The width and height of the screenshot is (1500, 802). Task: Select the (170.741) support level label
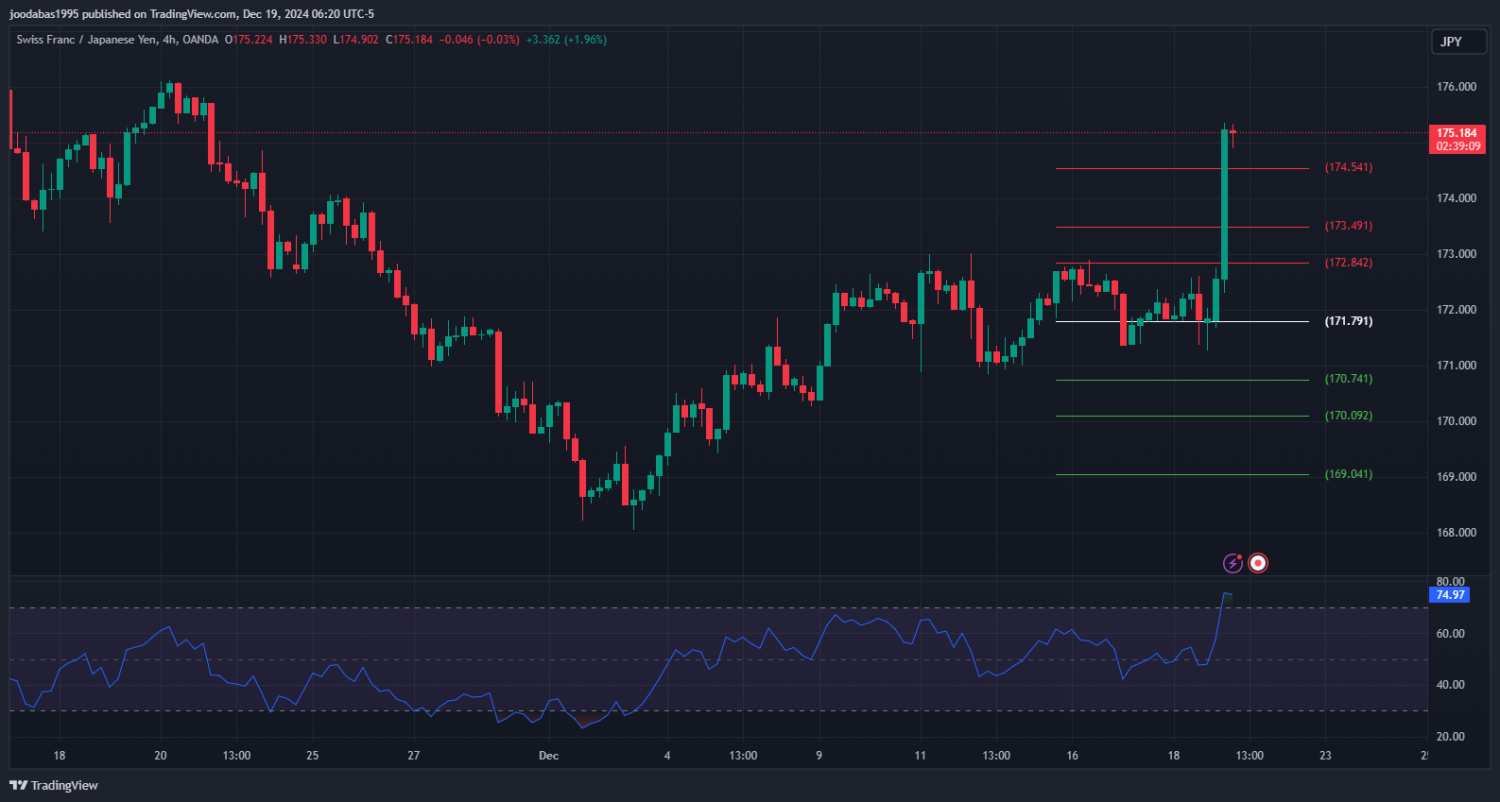pos(1349,380)
